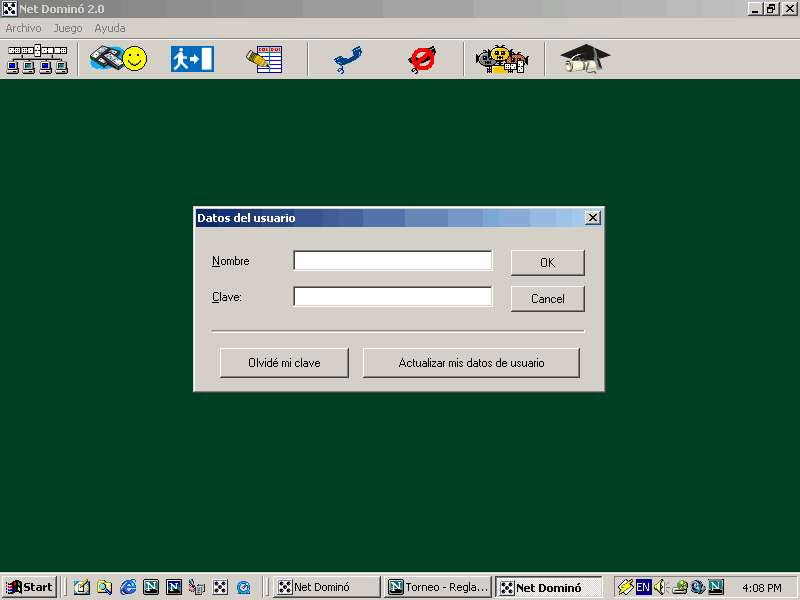Close the Datos del usuario dialog
This screenshot has width=800, height=600.
coord(592,218)
